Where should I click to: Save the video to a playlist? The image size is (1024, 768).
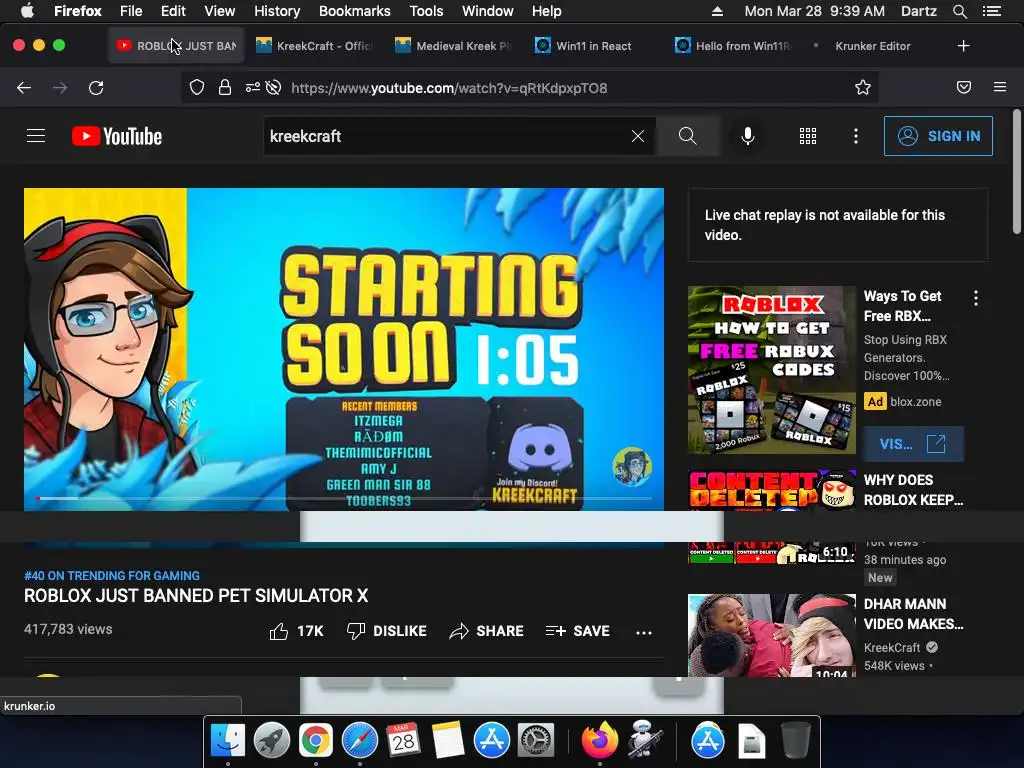[577, 631]
